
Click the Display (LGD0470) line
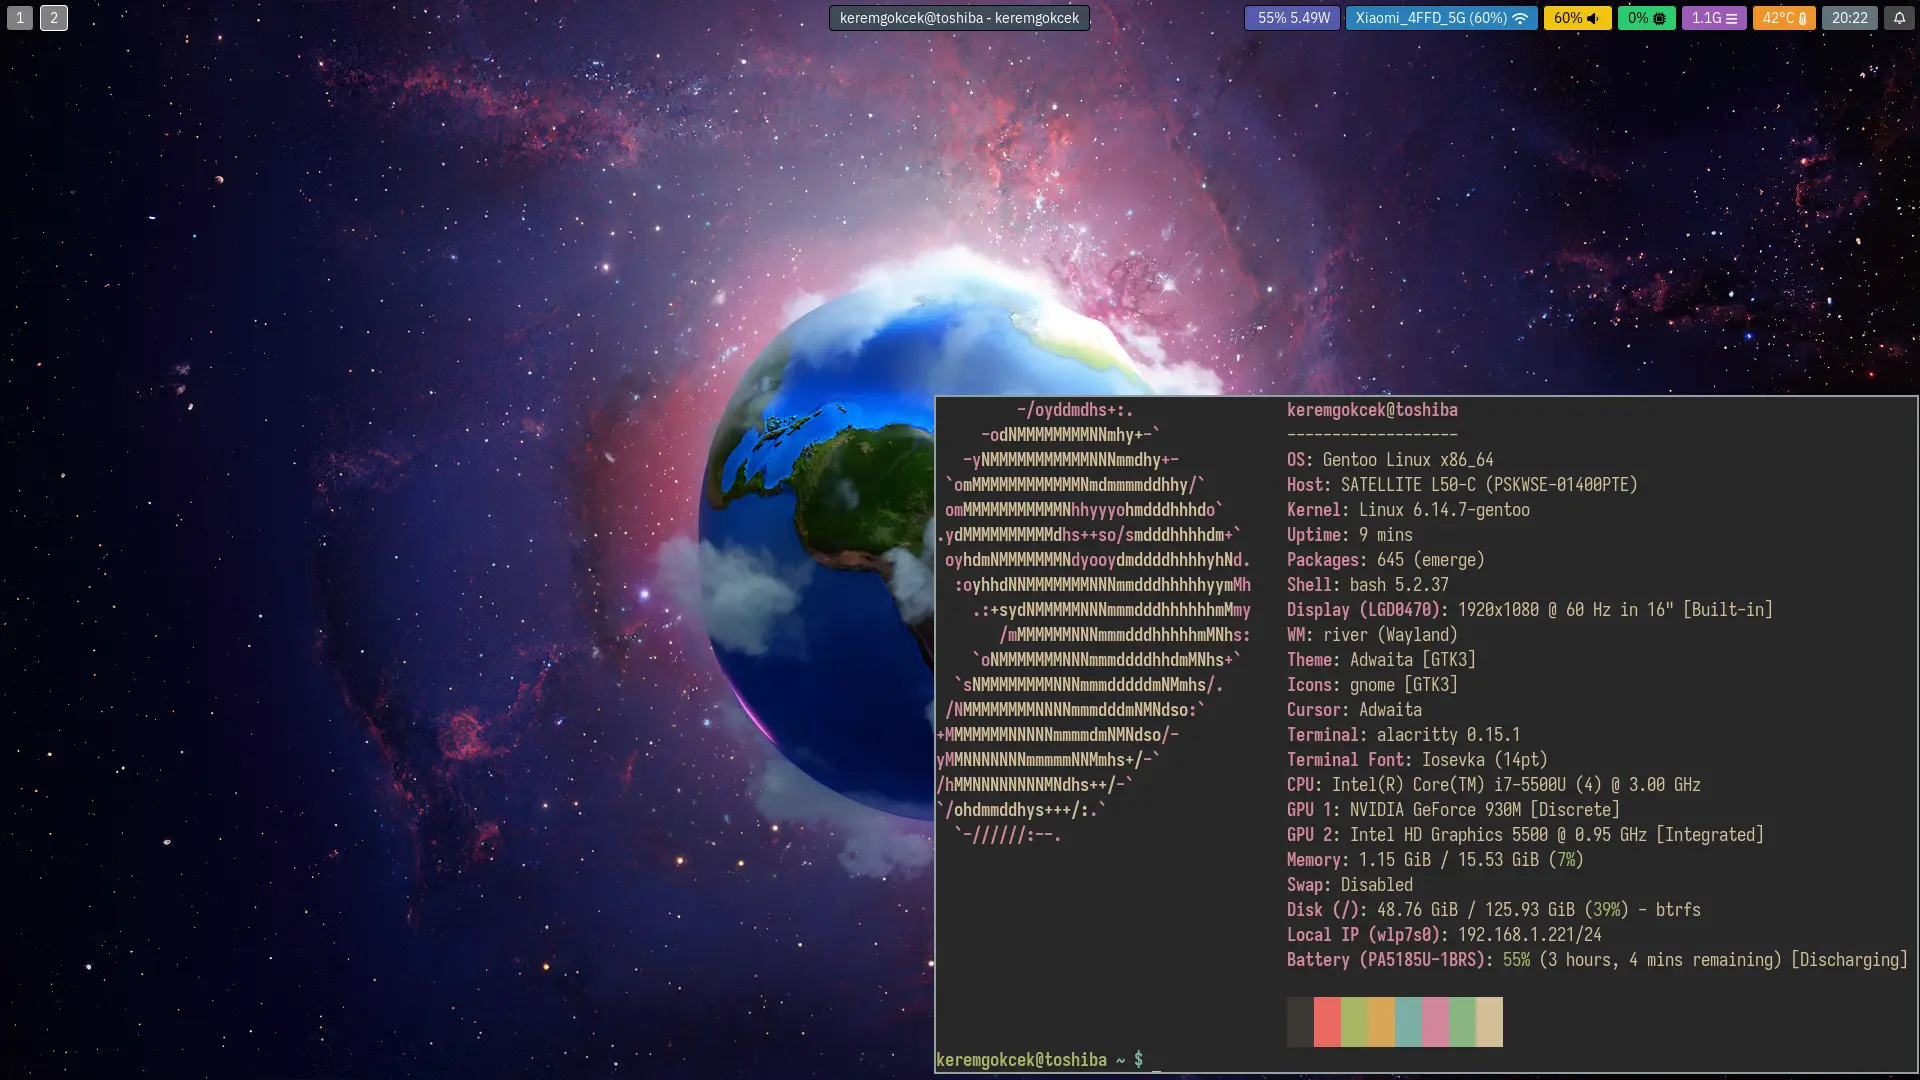pyautogui.click(x=1530, y=610)
